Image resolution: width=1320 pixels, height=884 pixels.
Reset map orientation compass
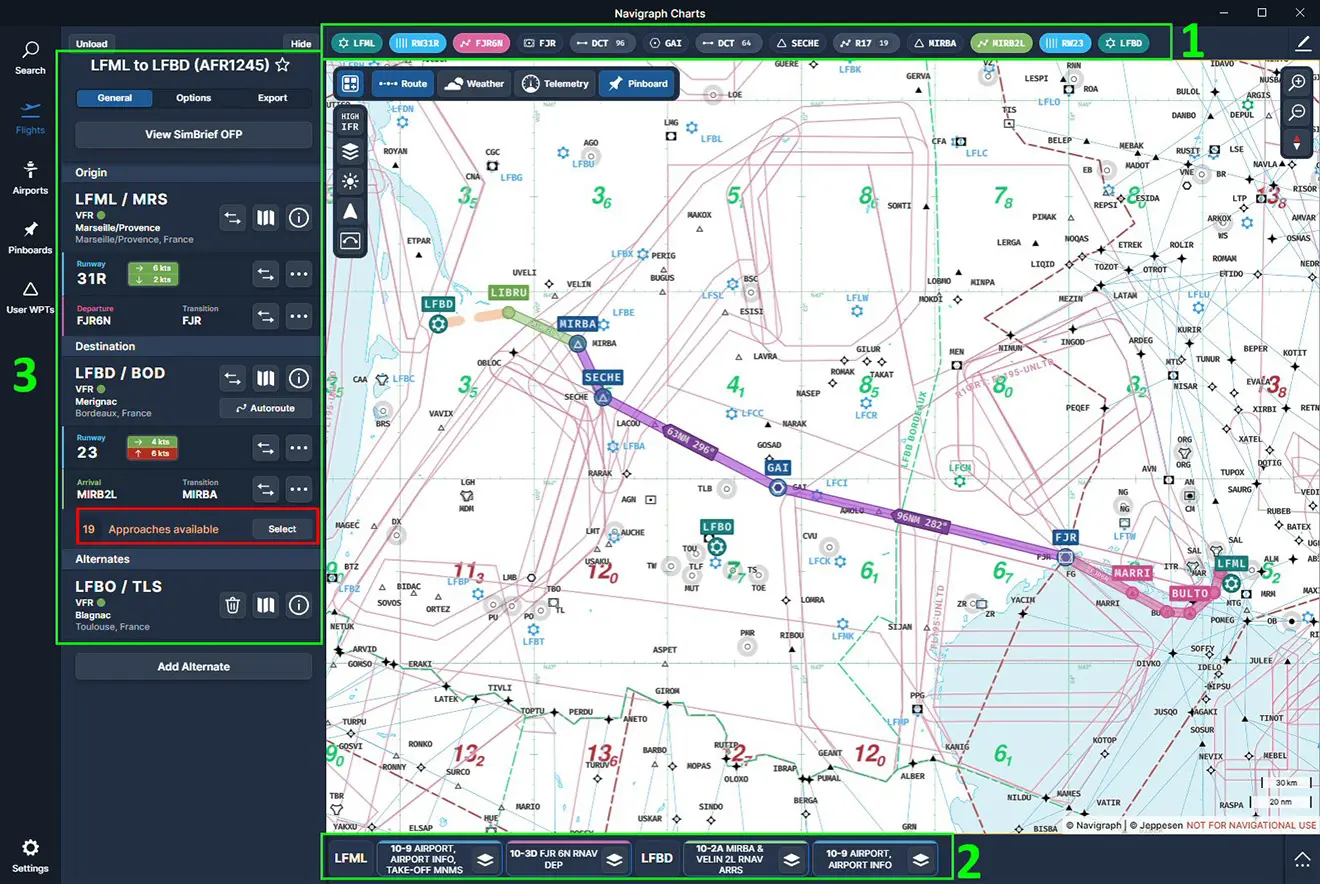tap(1297, 142)
